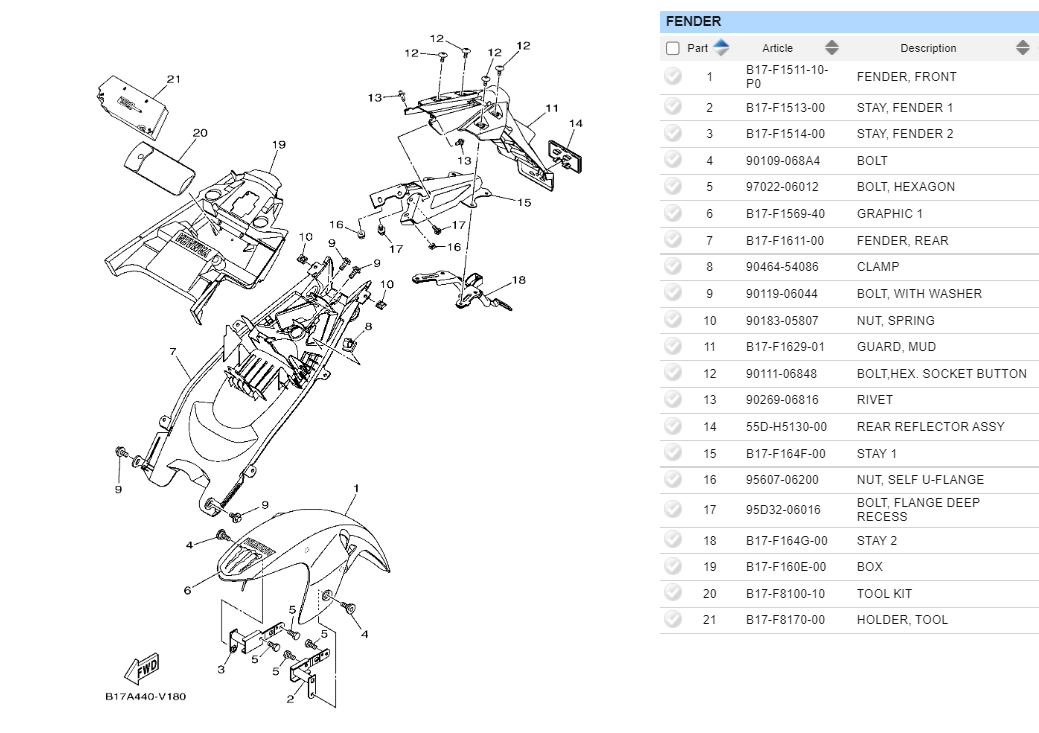Select check circle for FENDER, REAR
The image size is (1039, 733).
tap(673, 239)
